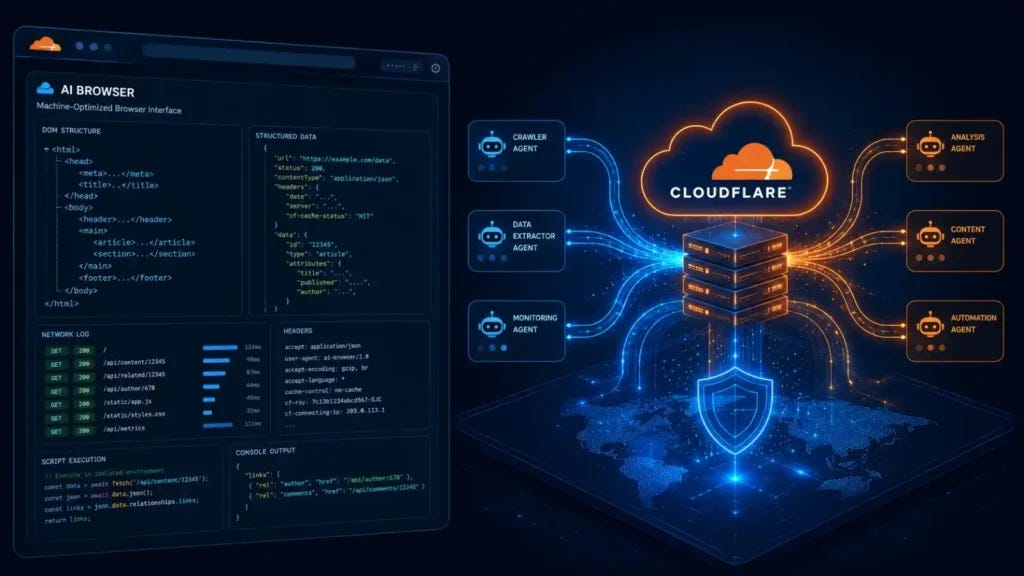1024x576 pixels.
Task: Click the timing bar for /static/app.js request
Action: pos(209,399)
